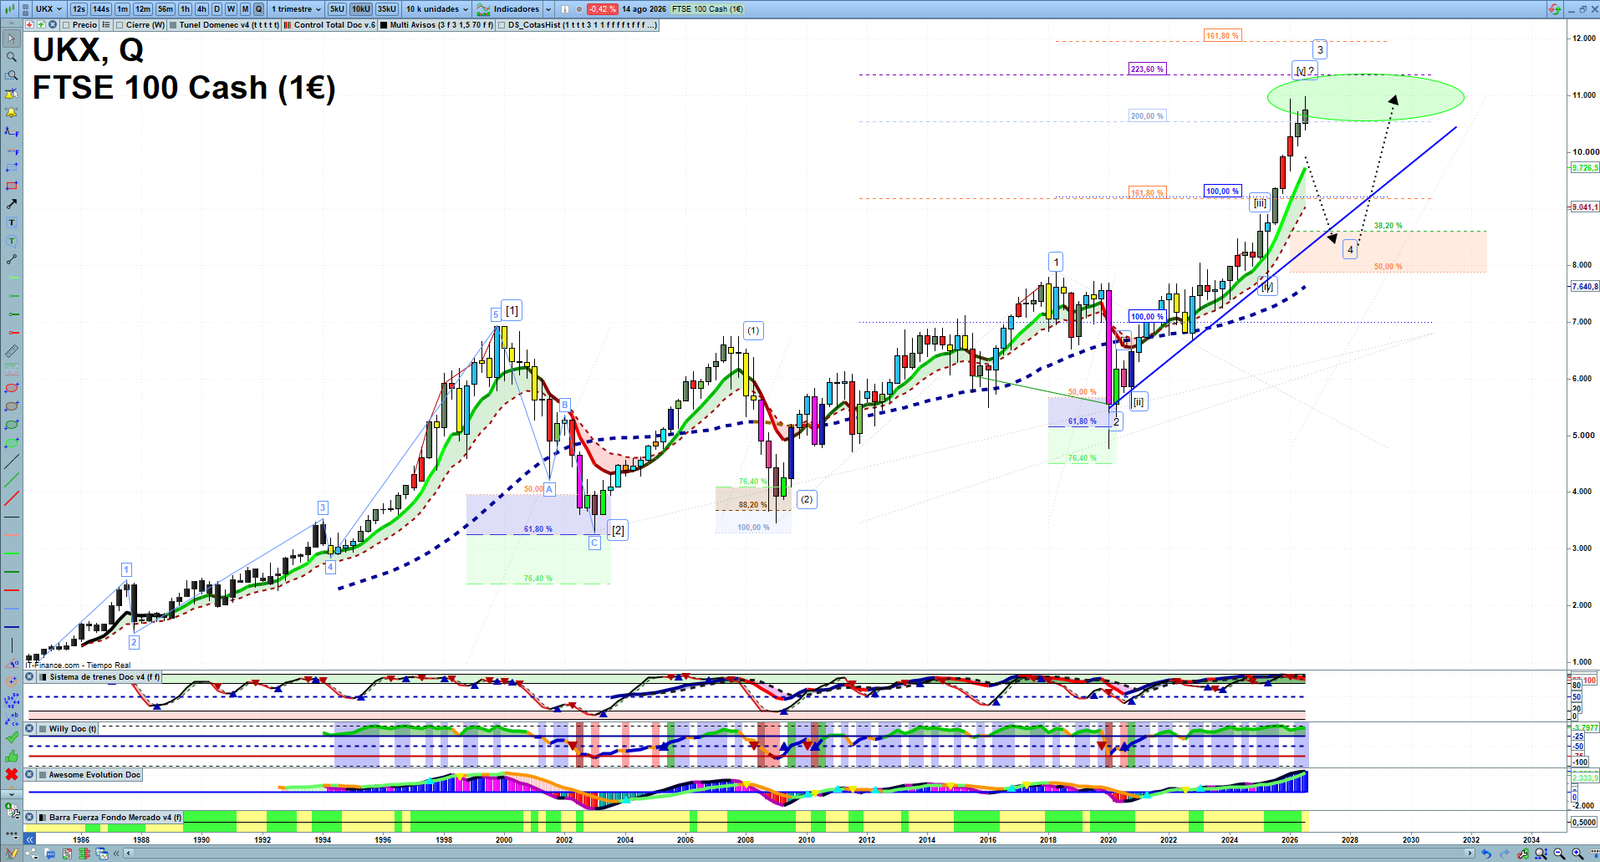The width and height of the screenshot is (1600, 862).
Task: Open the chat bubble icon in bottom toolbar
Action: point(49,854)
